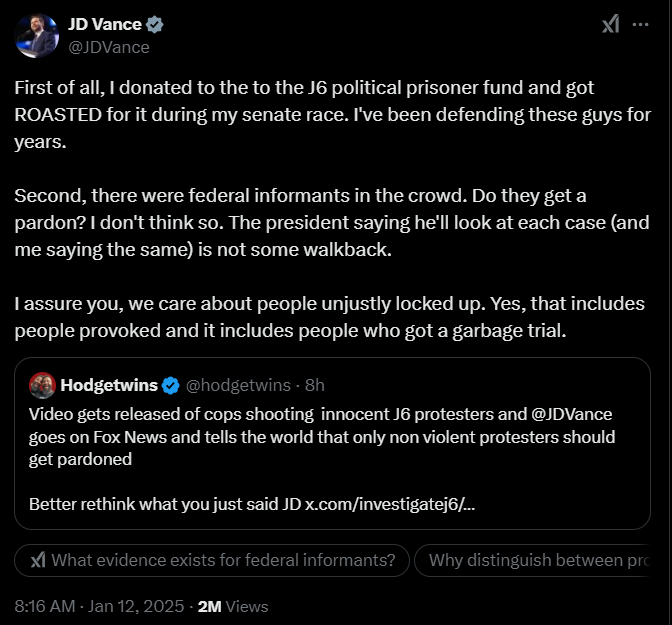
Task: Open JD Vance's profile picture
Action: [x=35, y=35]
